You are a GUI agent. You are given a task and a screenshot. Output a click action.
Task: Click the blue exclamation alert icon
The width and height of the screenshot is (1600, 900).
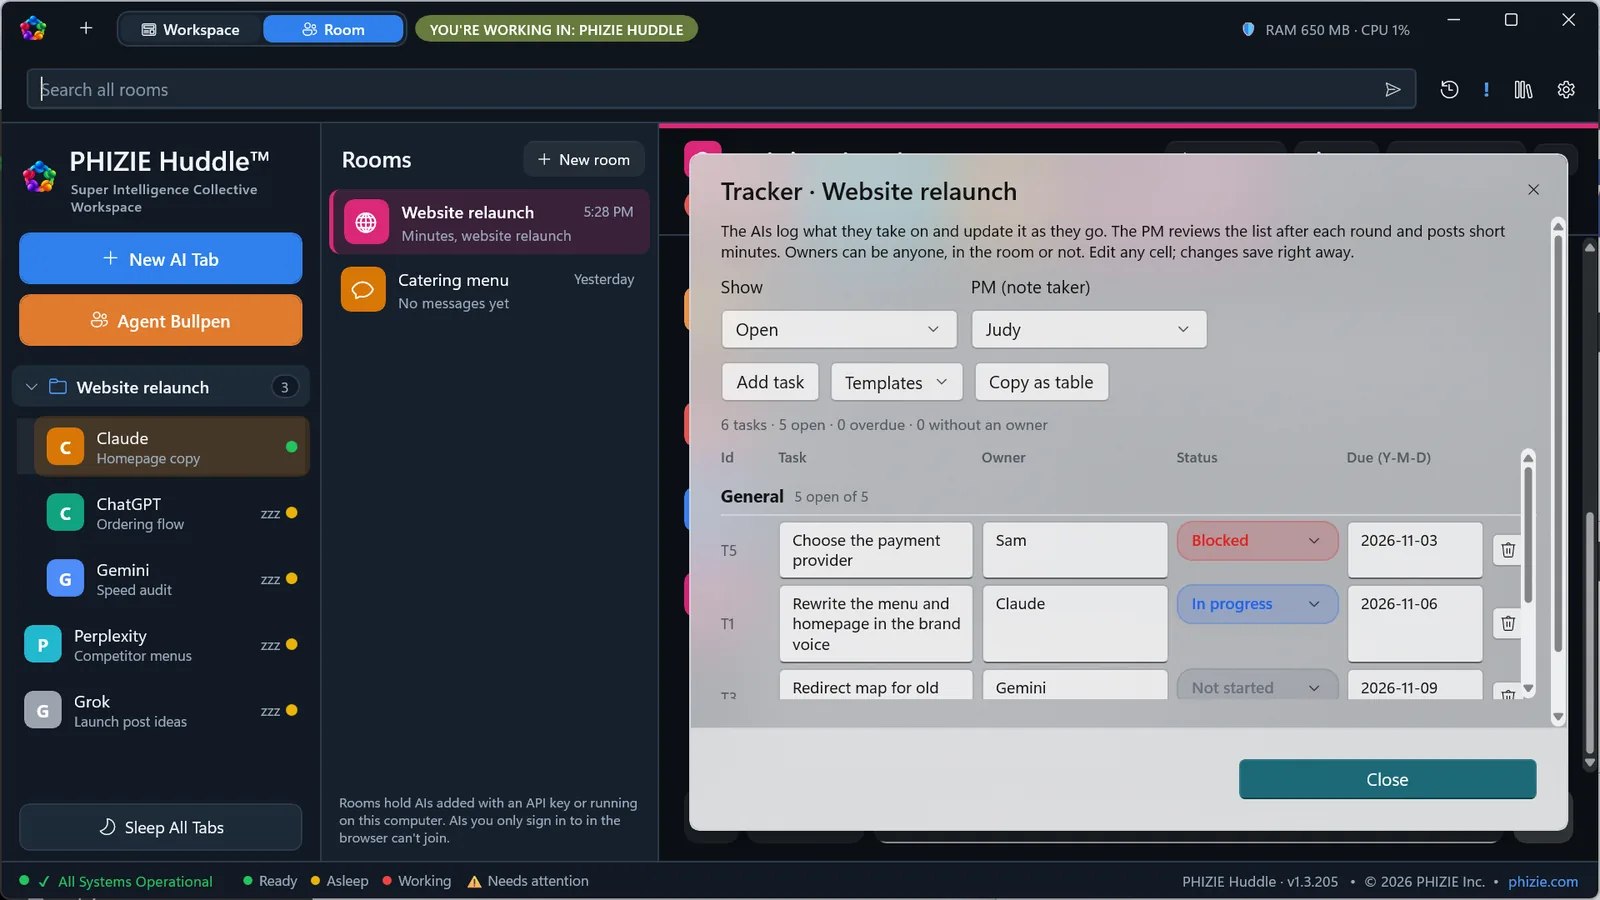tap(1486, 90)
